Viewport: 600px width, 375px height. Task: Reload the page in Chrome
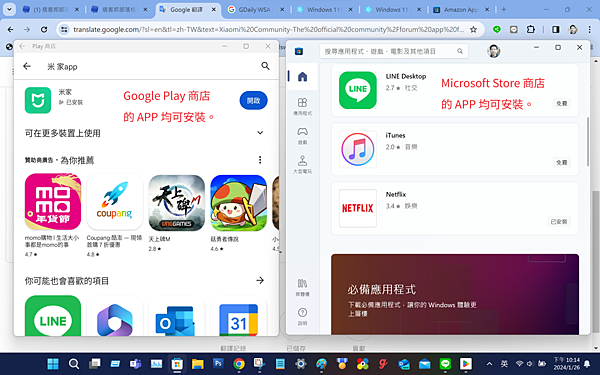(x=44, y=29)
